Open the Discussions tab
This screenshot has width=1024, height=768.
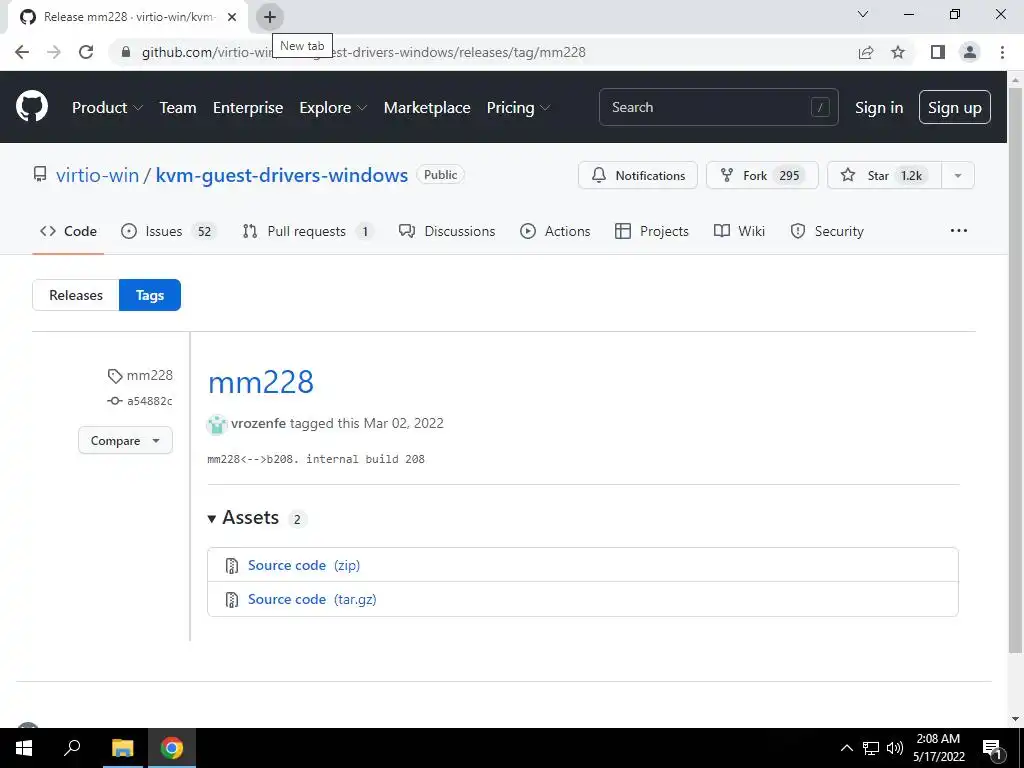(x=447, y=231)
